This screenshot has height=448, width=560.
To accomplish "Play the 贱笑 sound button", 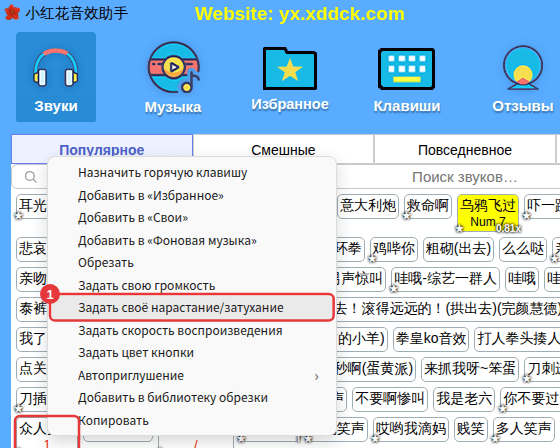I will tap(471, 428).
